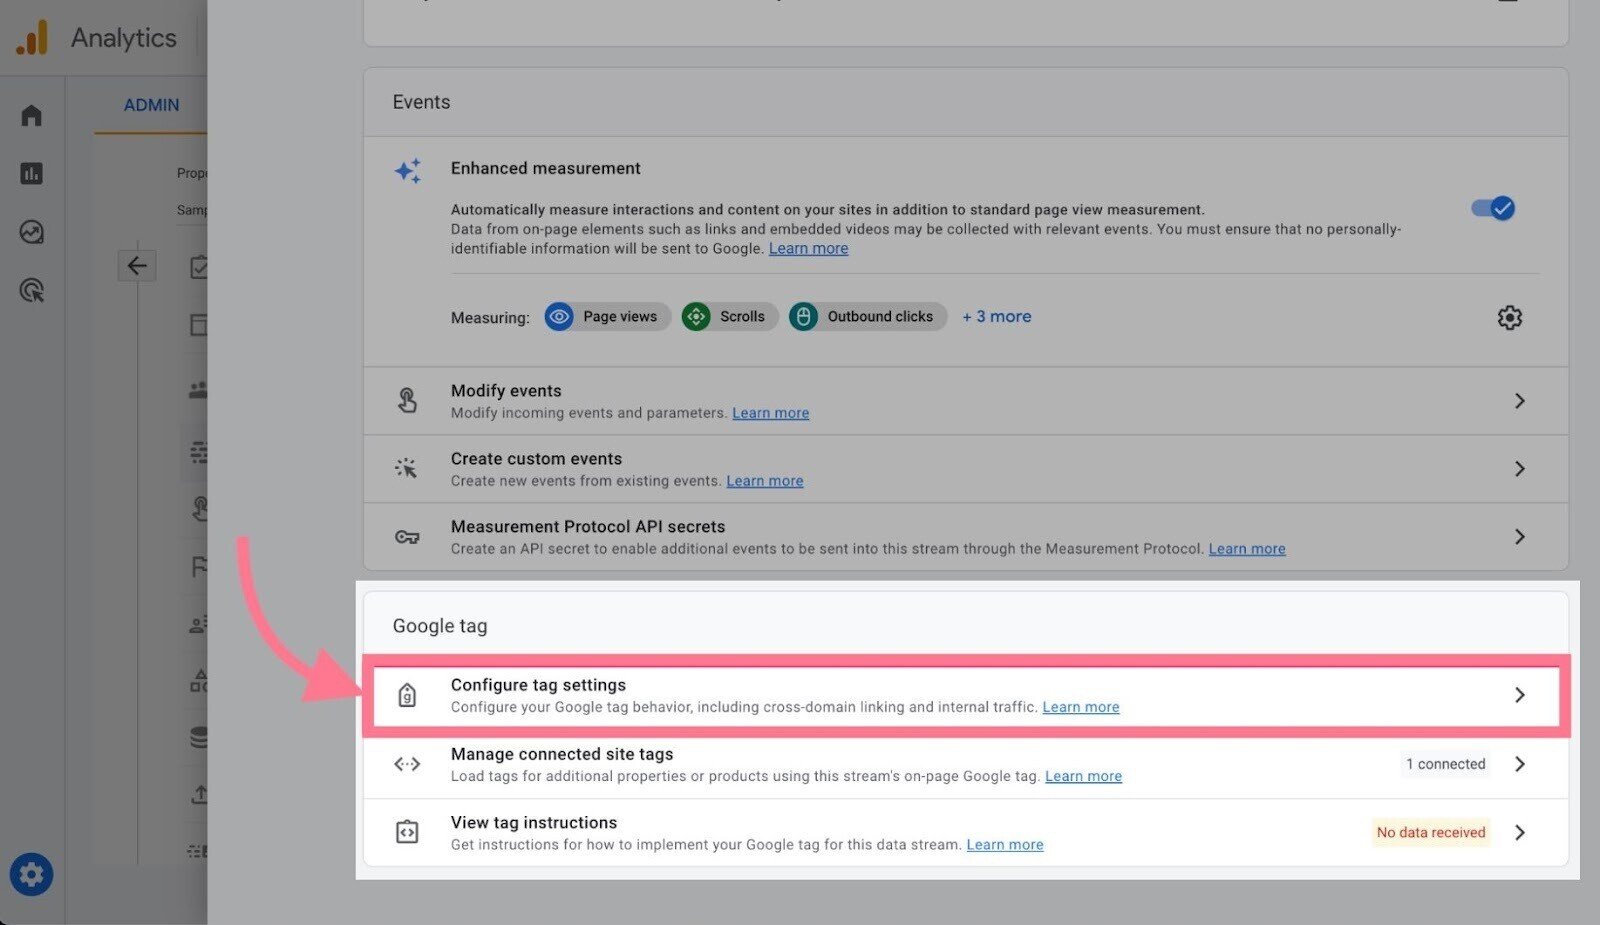Click the Page views measurement chip
Screen dimensions: 1600x925
pyautogui.click(x=606, y=316)
